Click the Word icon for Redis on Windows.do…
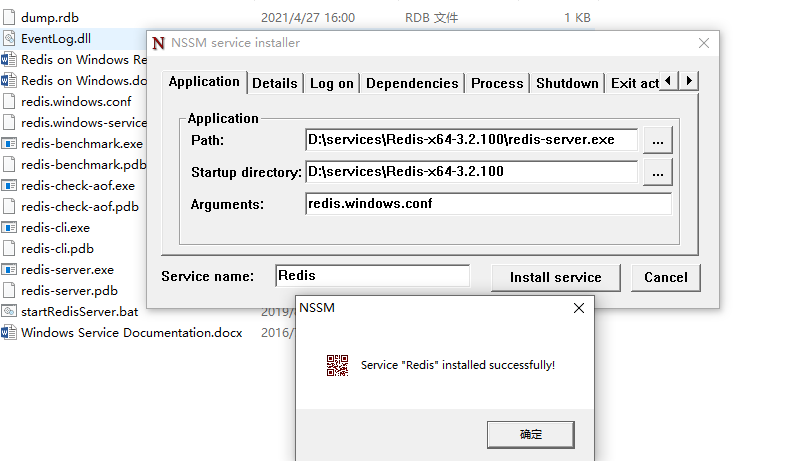 (9, 81)
